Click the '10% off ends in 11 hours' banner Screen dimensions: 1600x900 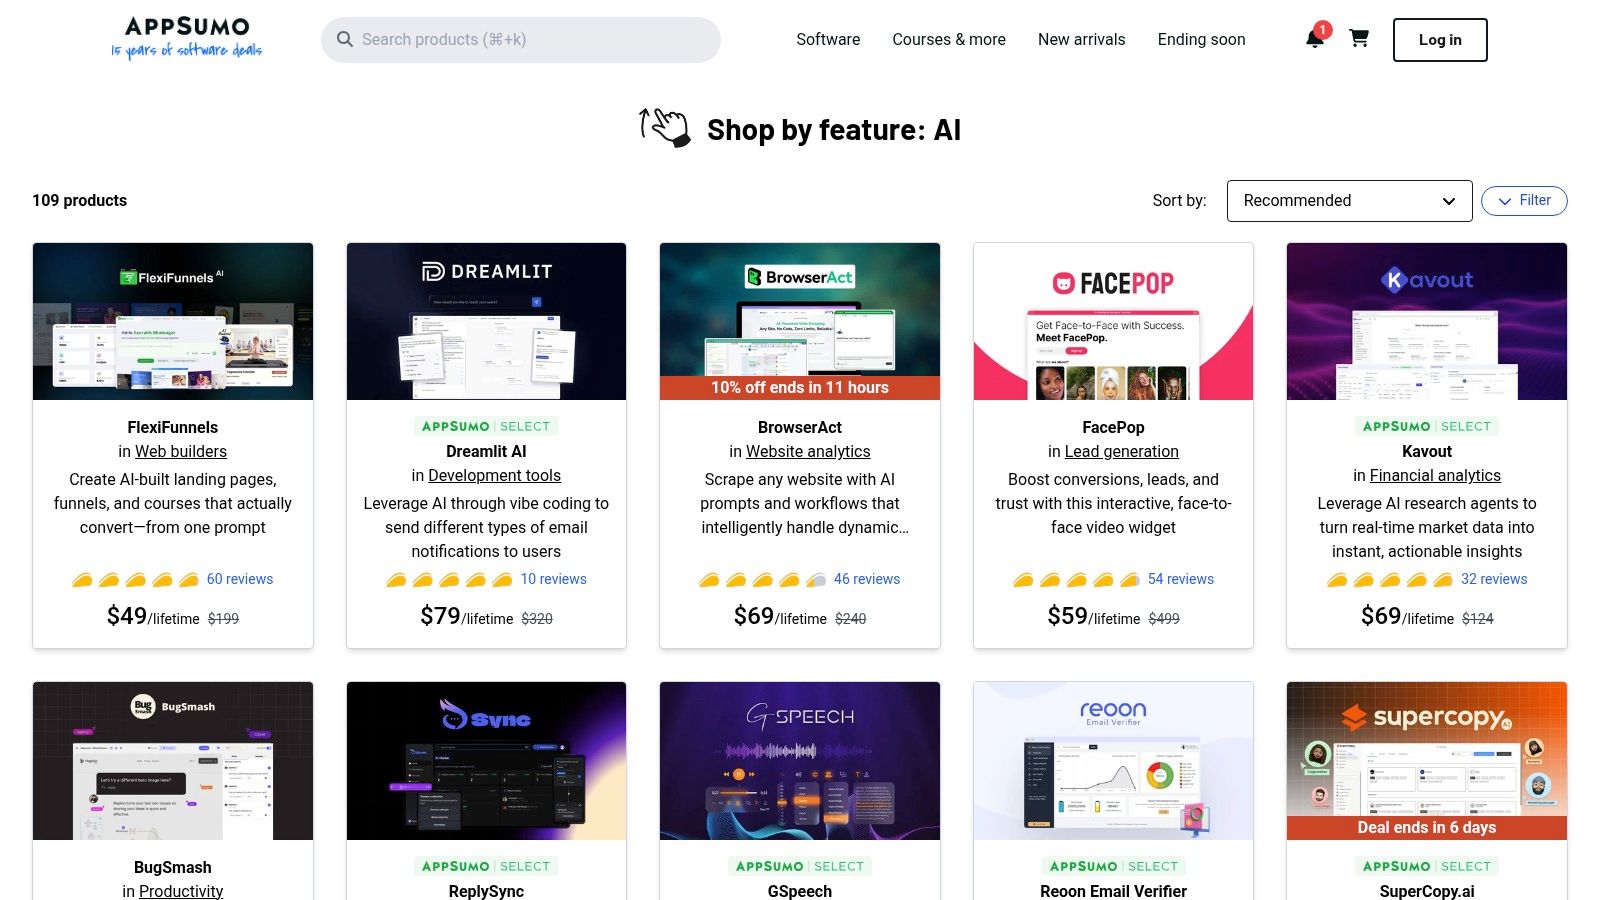(x=800, y=388)
